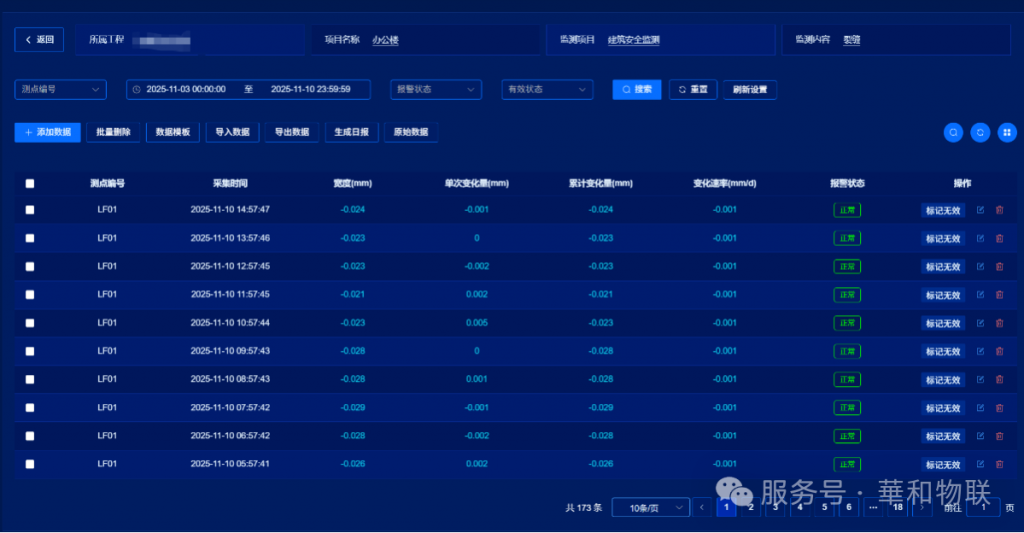
Task: Go to page 6
Action: click(849, 507)
